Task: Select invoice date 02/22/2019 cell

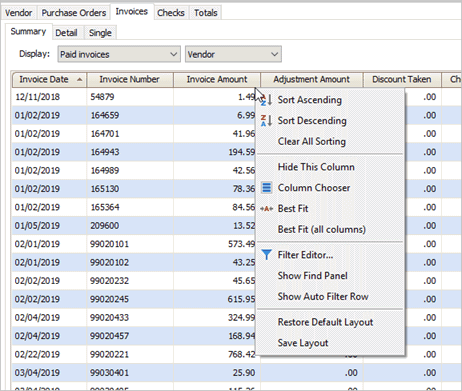Action: tap(49, 354)
